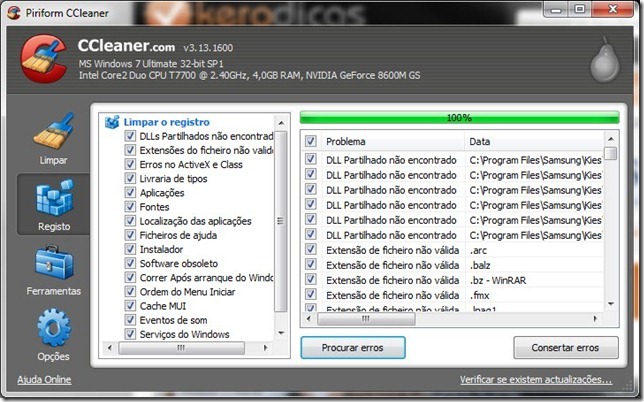Click the Piriform pear icon
Viewport: 644px width, 402px height.
click(x=605, y=60)
